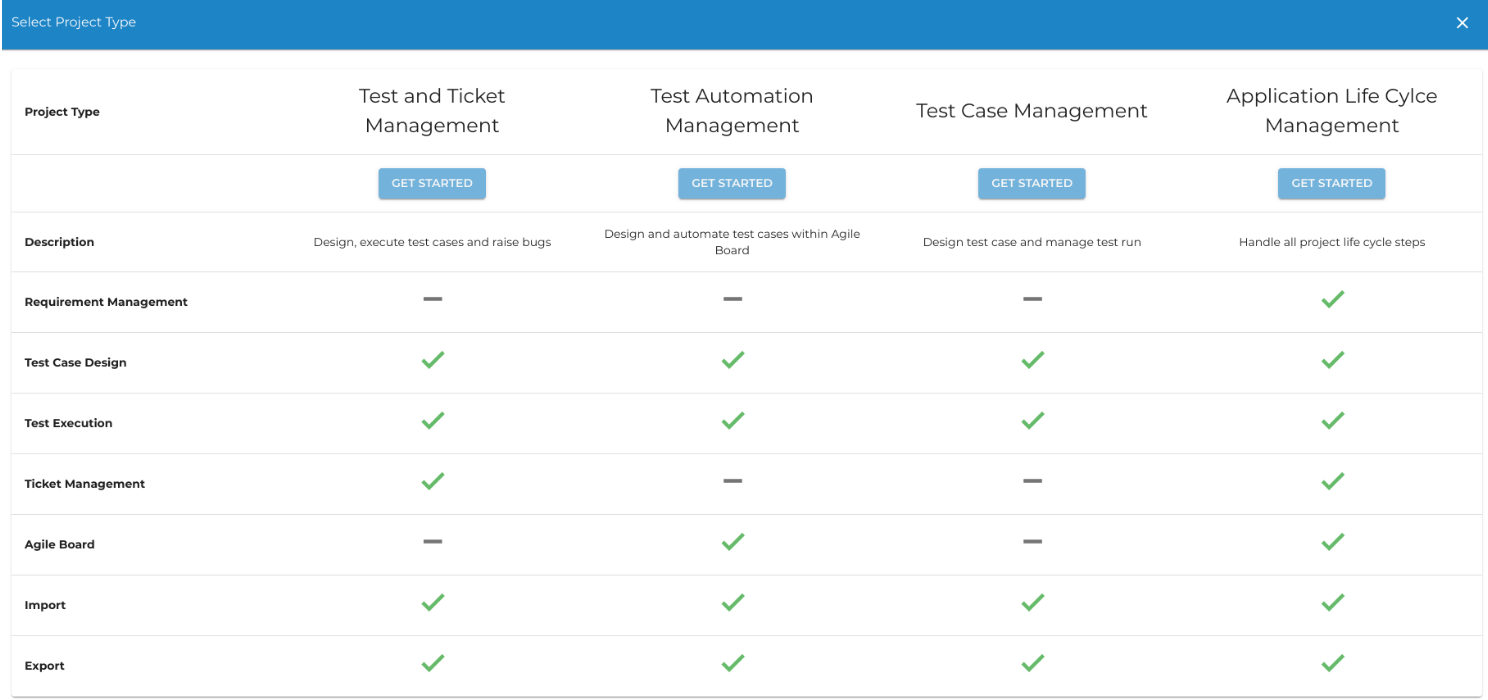This screenshot has width=1488, height=700.
Task: Click GET STARTED for Application Life Cylce Management
Action: click(x=1331, y=183)
